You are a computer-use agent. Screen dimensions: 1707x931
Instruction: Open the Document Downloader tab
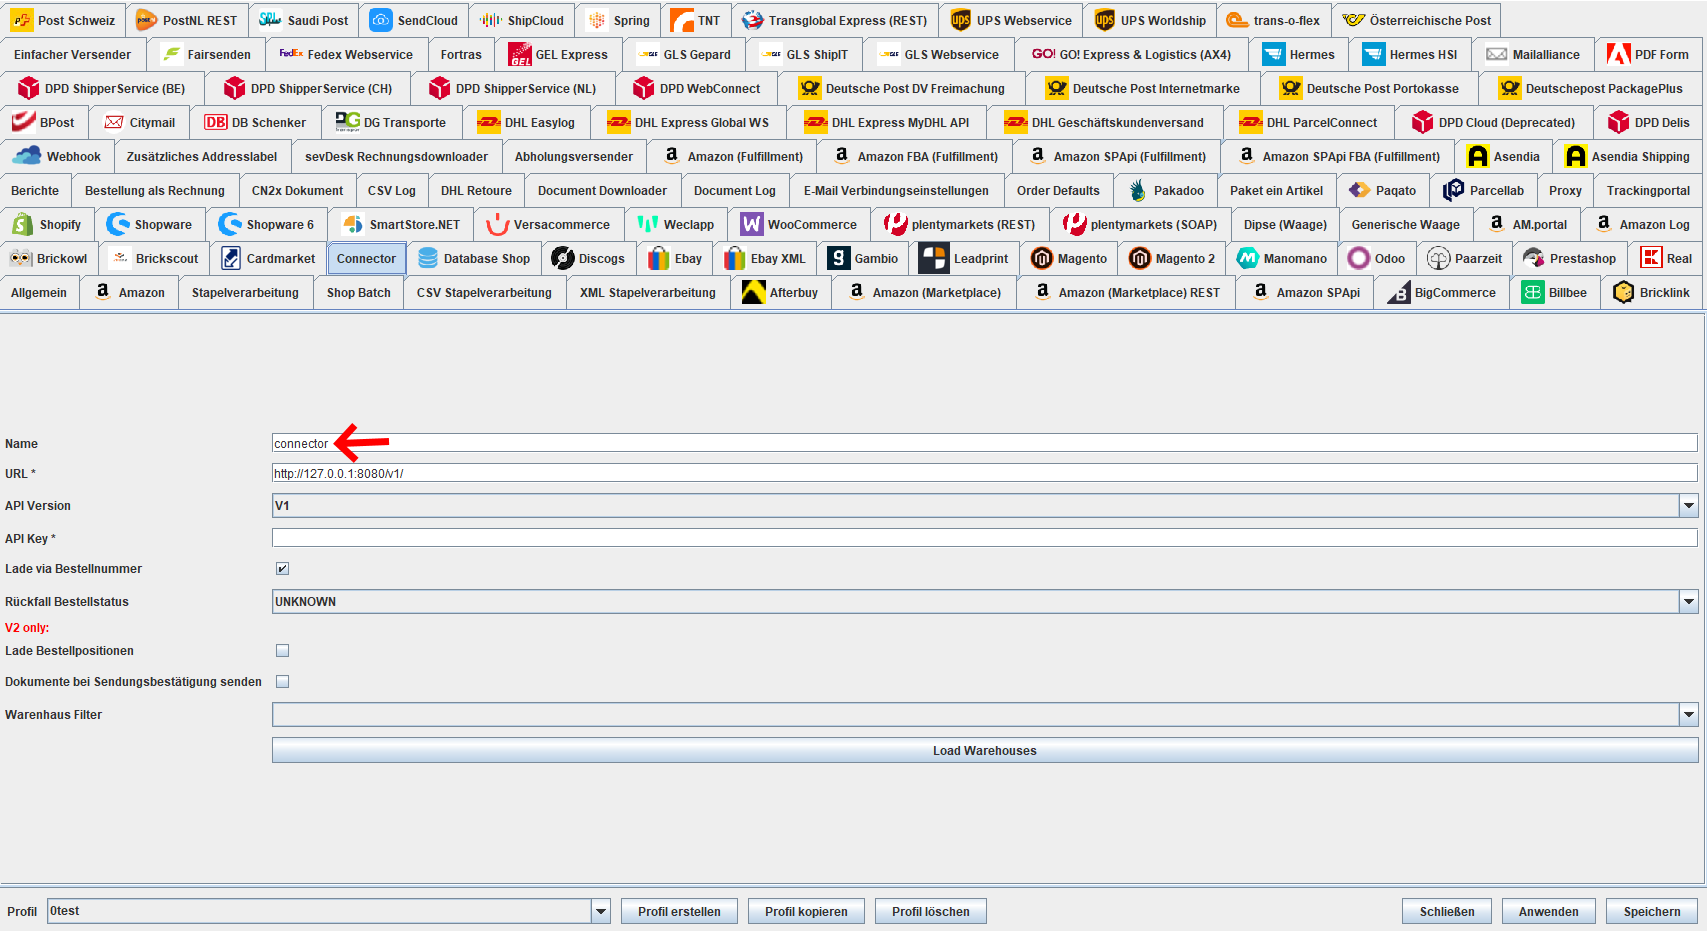pos(602,190)
